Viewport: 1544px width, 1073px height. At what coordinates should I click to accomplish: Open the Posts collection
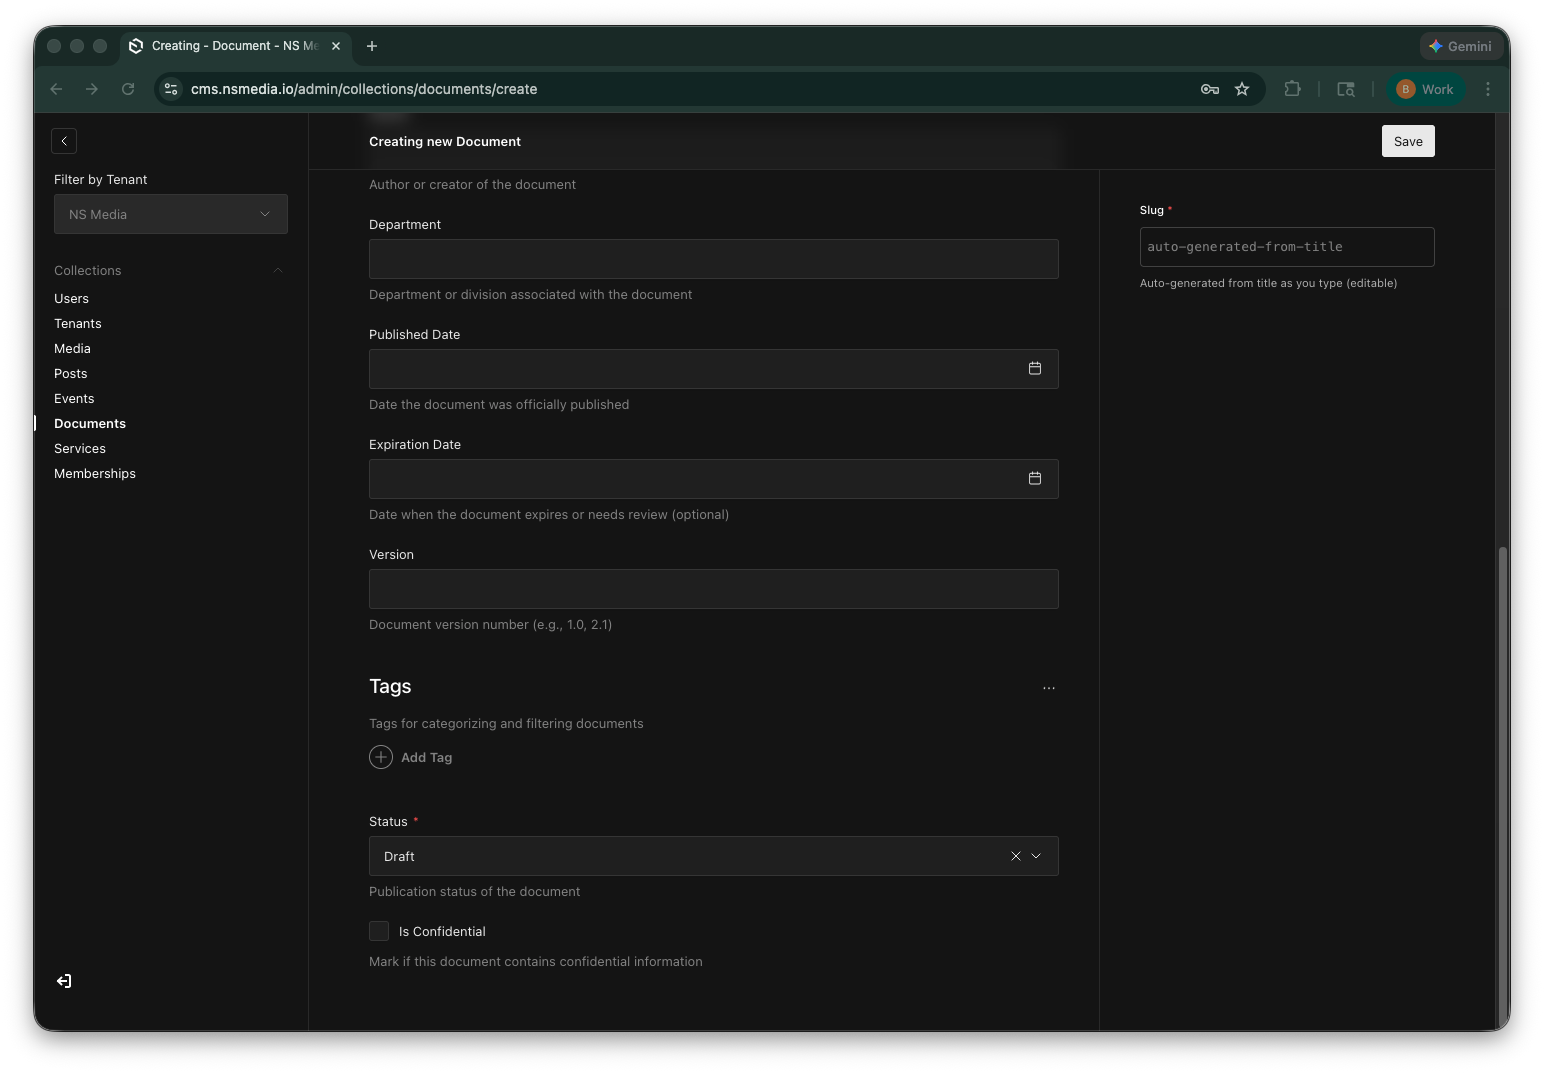tap(71, 373)
